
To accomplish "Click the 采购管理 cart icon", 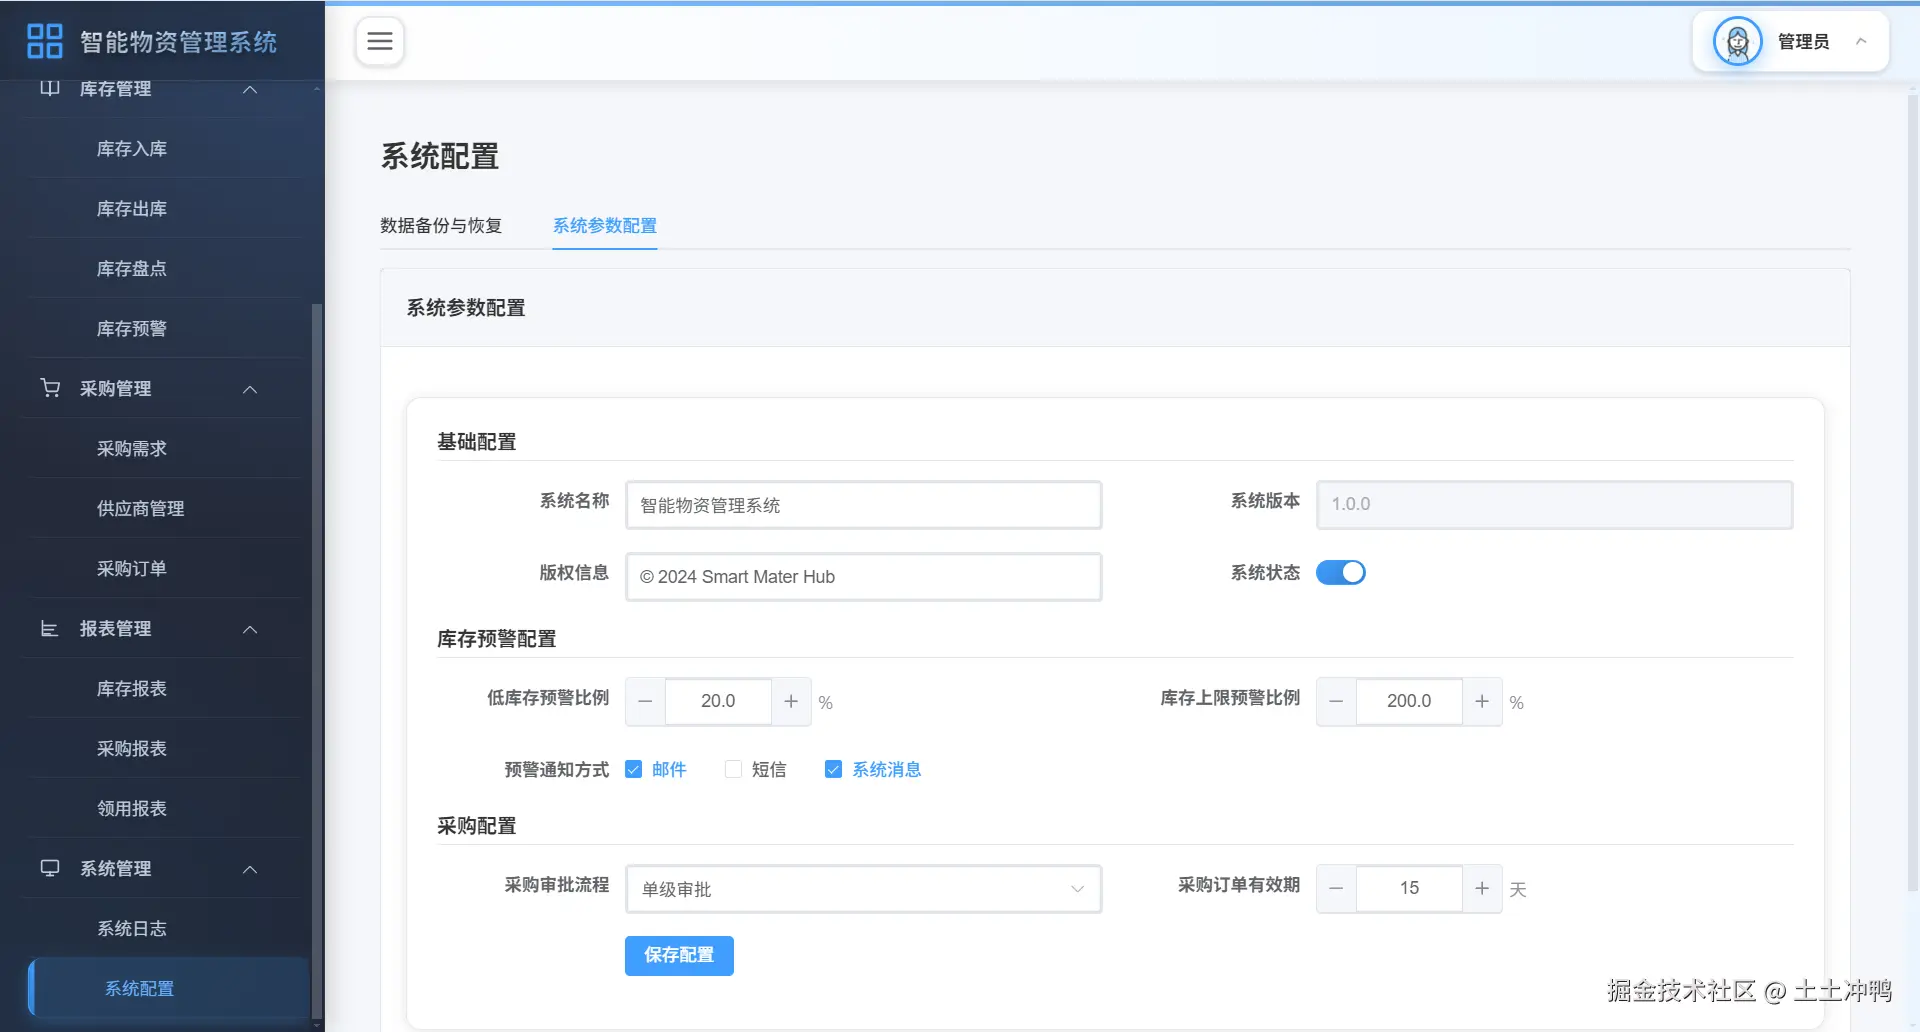I will 50,388.
